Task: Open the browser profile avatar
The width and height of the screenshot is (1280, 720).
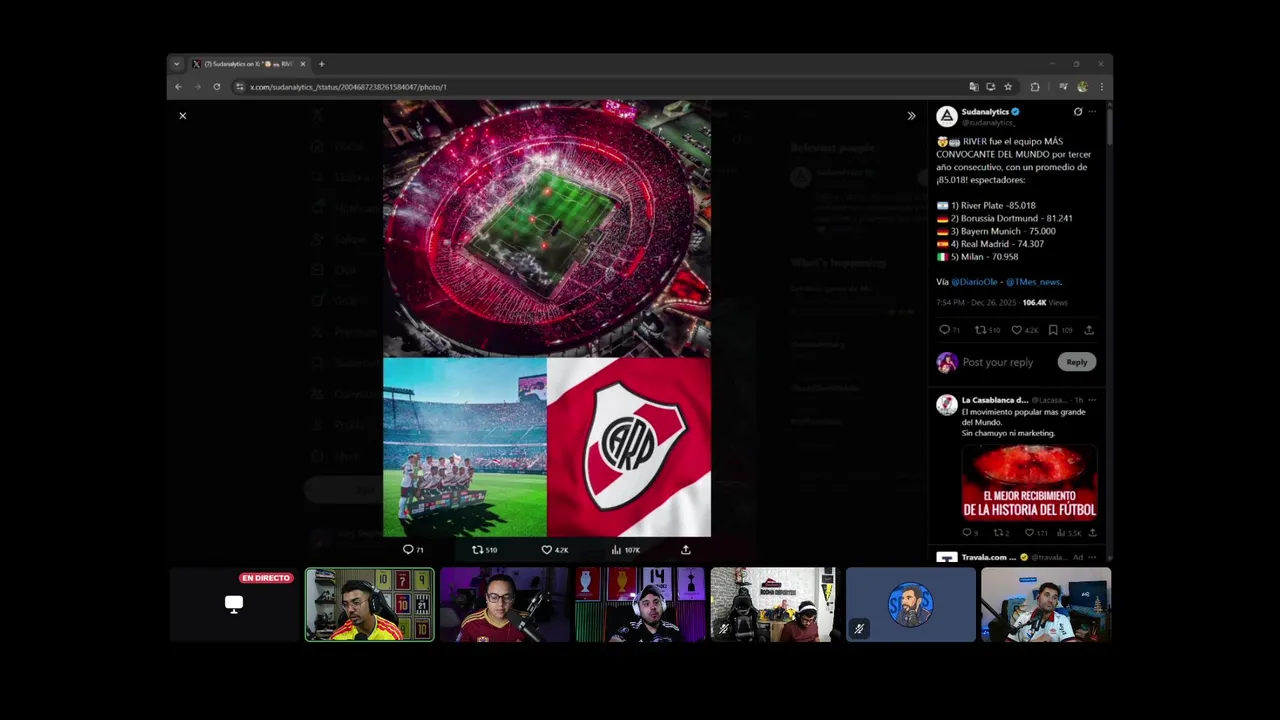Action: click(1082, 87)
